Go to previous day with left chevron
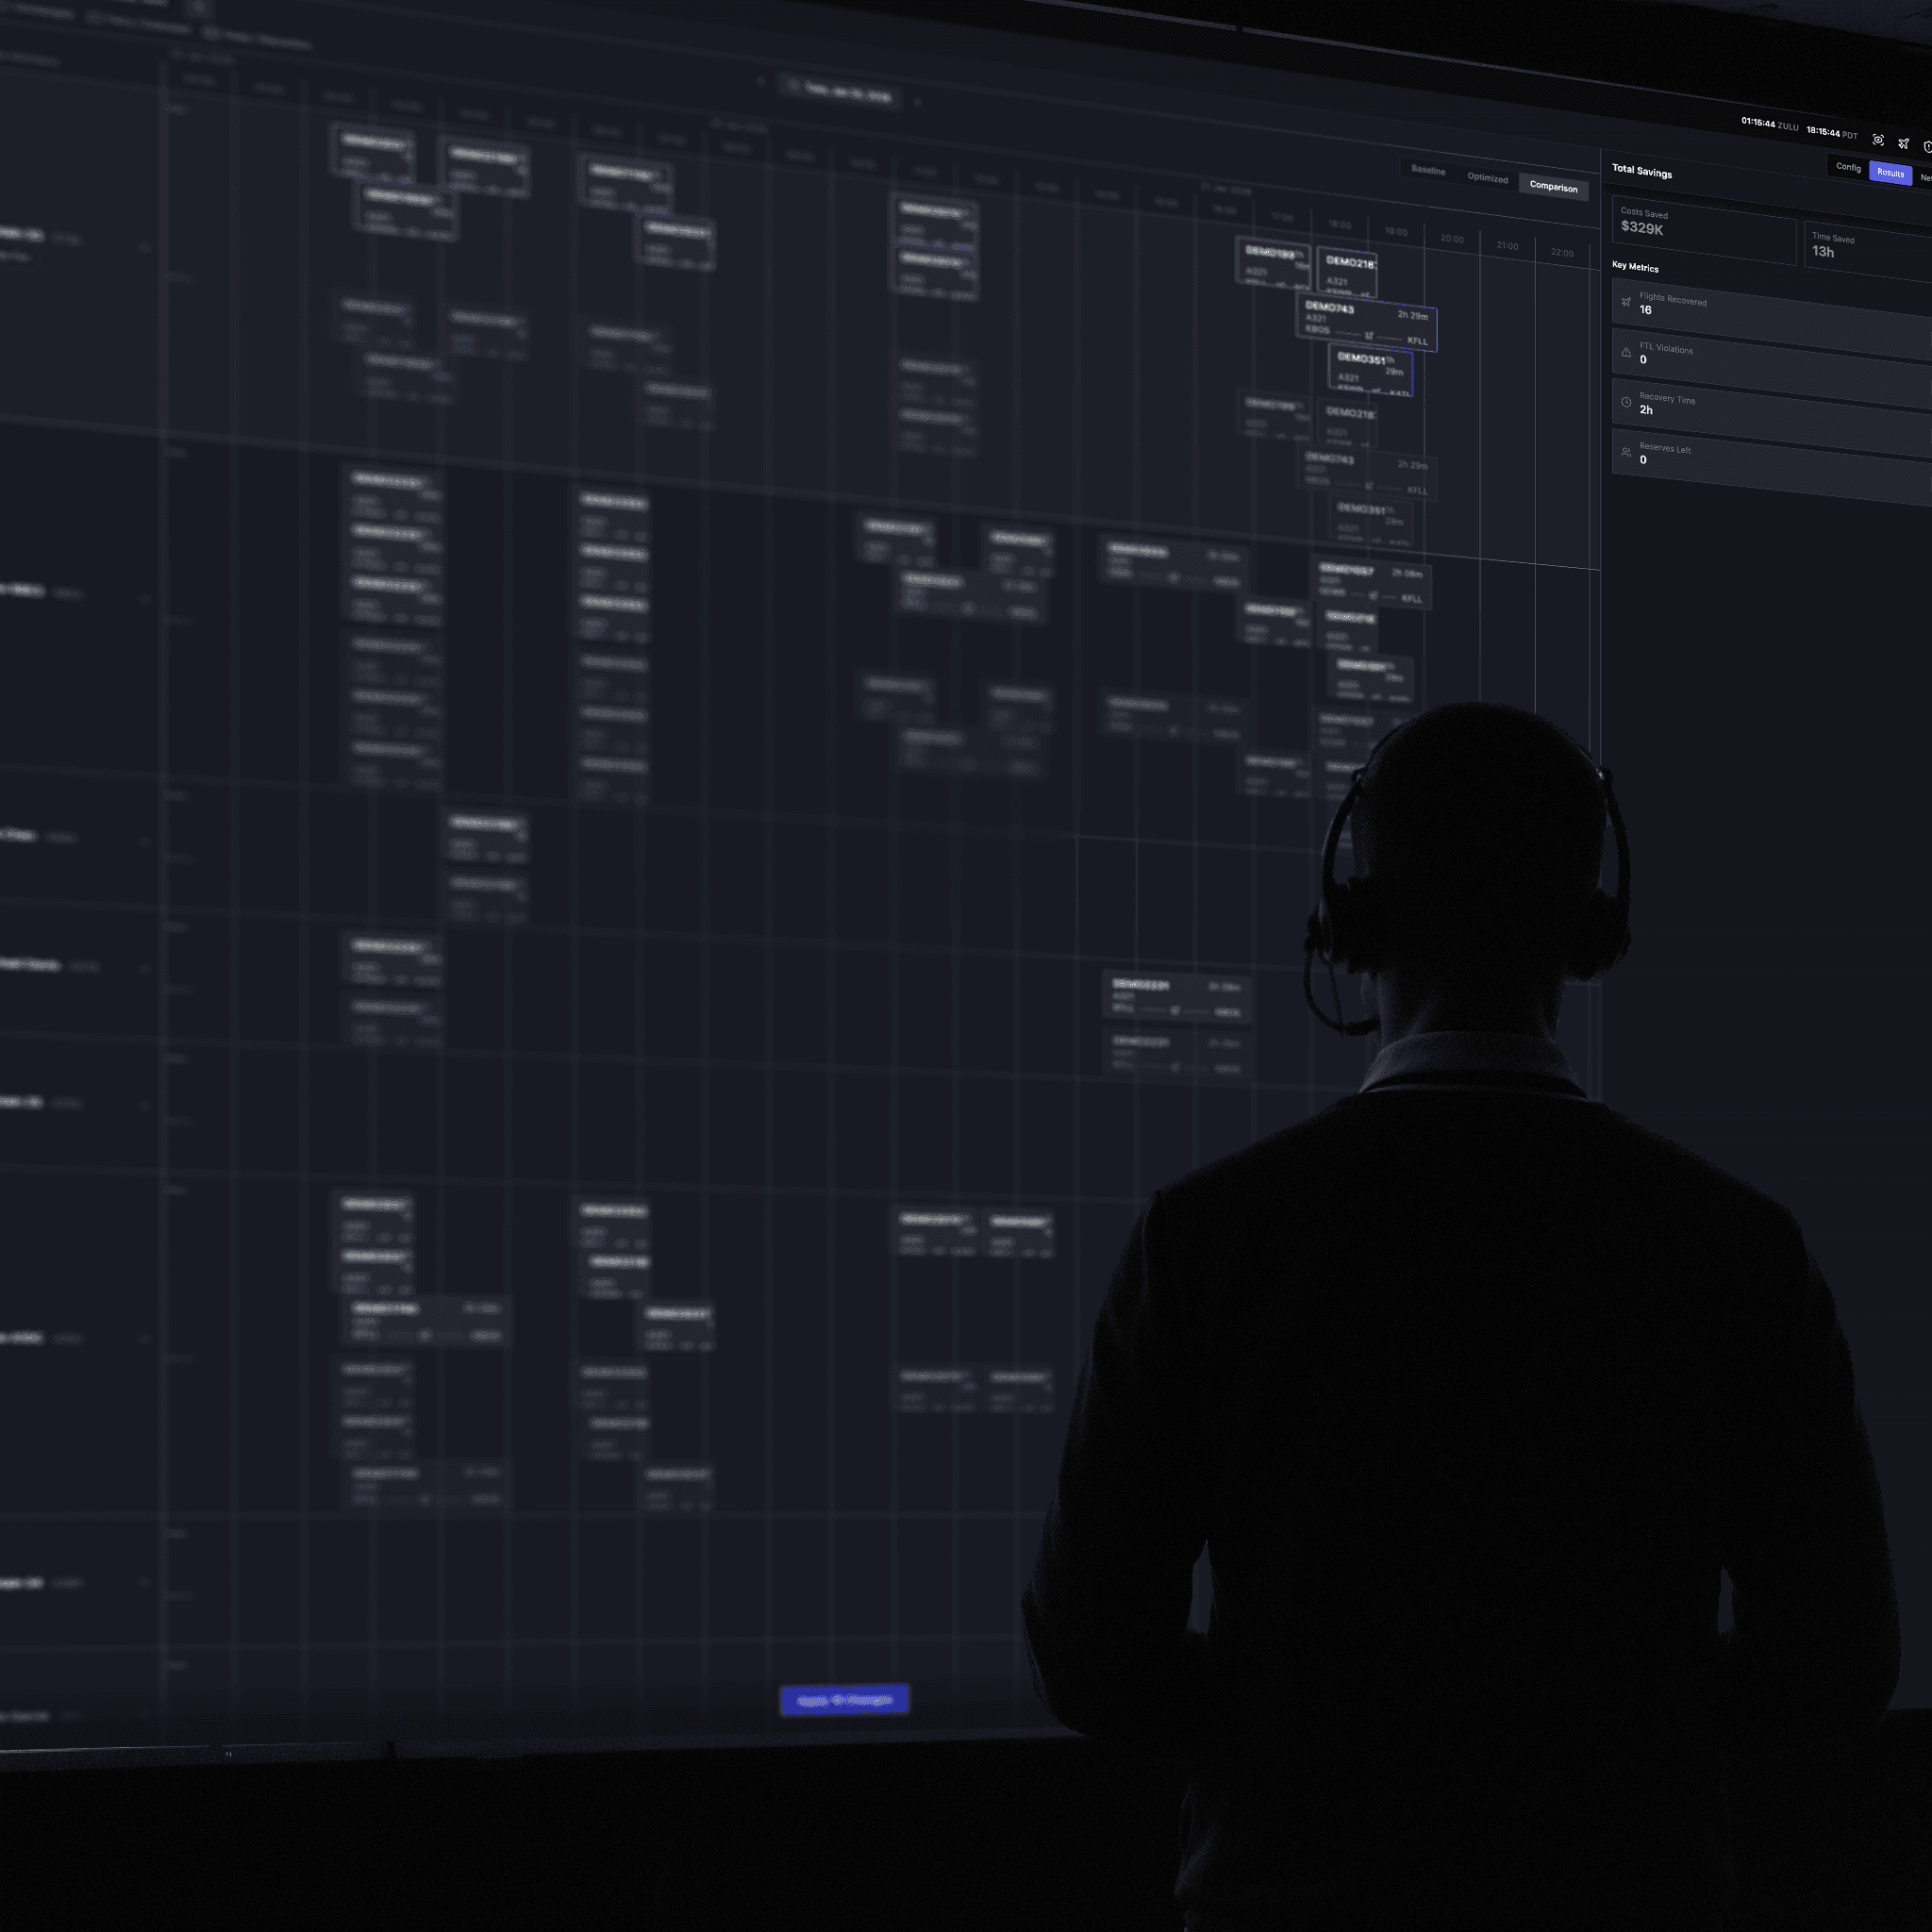 [761, 82]
